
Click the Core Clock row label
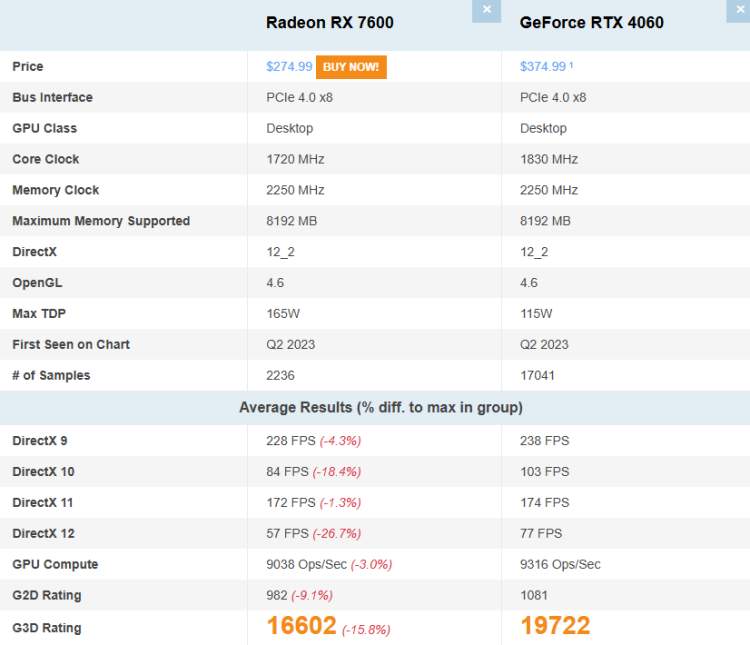[x=45, y=159]
